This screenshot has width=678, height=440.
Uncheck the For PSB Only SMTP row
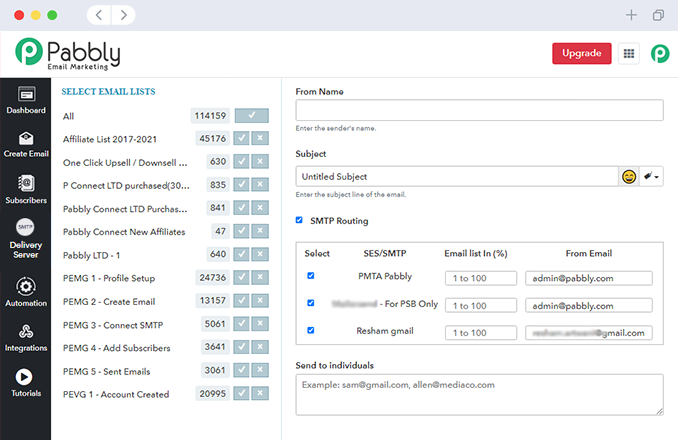310,303
